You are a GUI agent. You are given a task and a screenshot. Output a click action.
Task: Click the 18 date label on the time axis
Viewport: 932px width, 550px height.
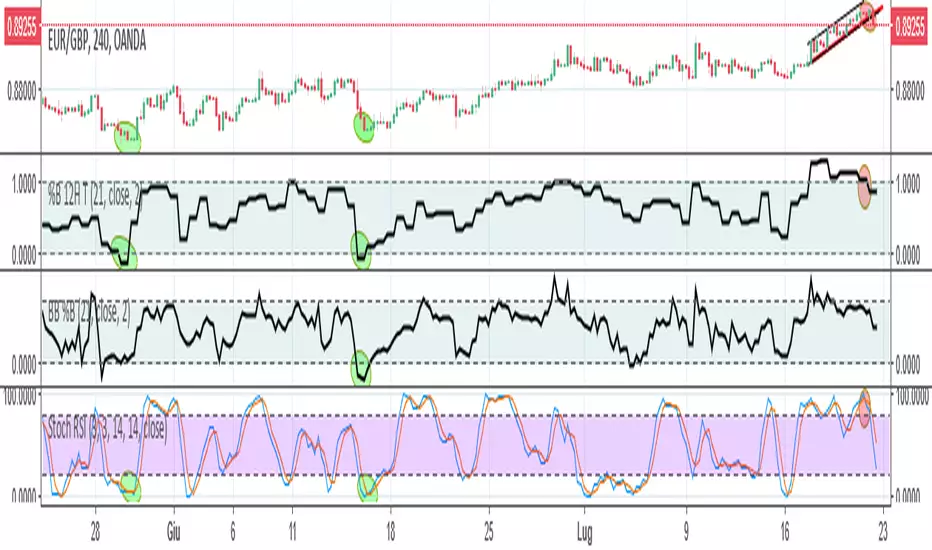[x=390, y=532]
